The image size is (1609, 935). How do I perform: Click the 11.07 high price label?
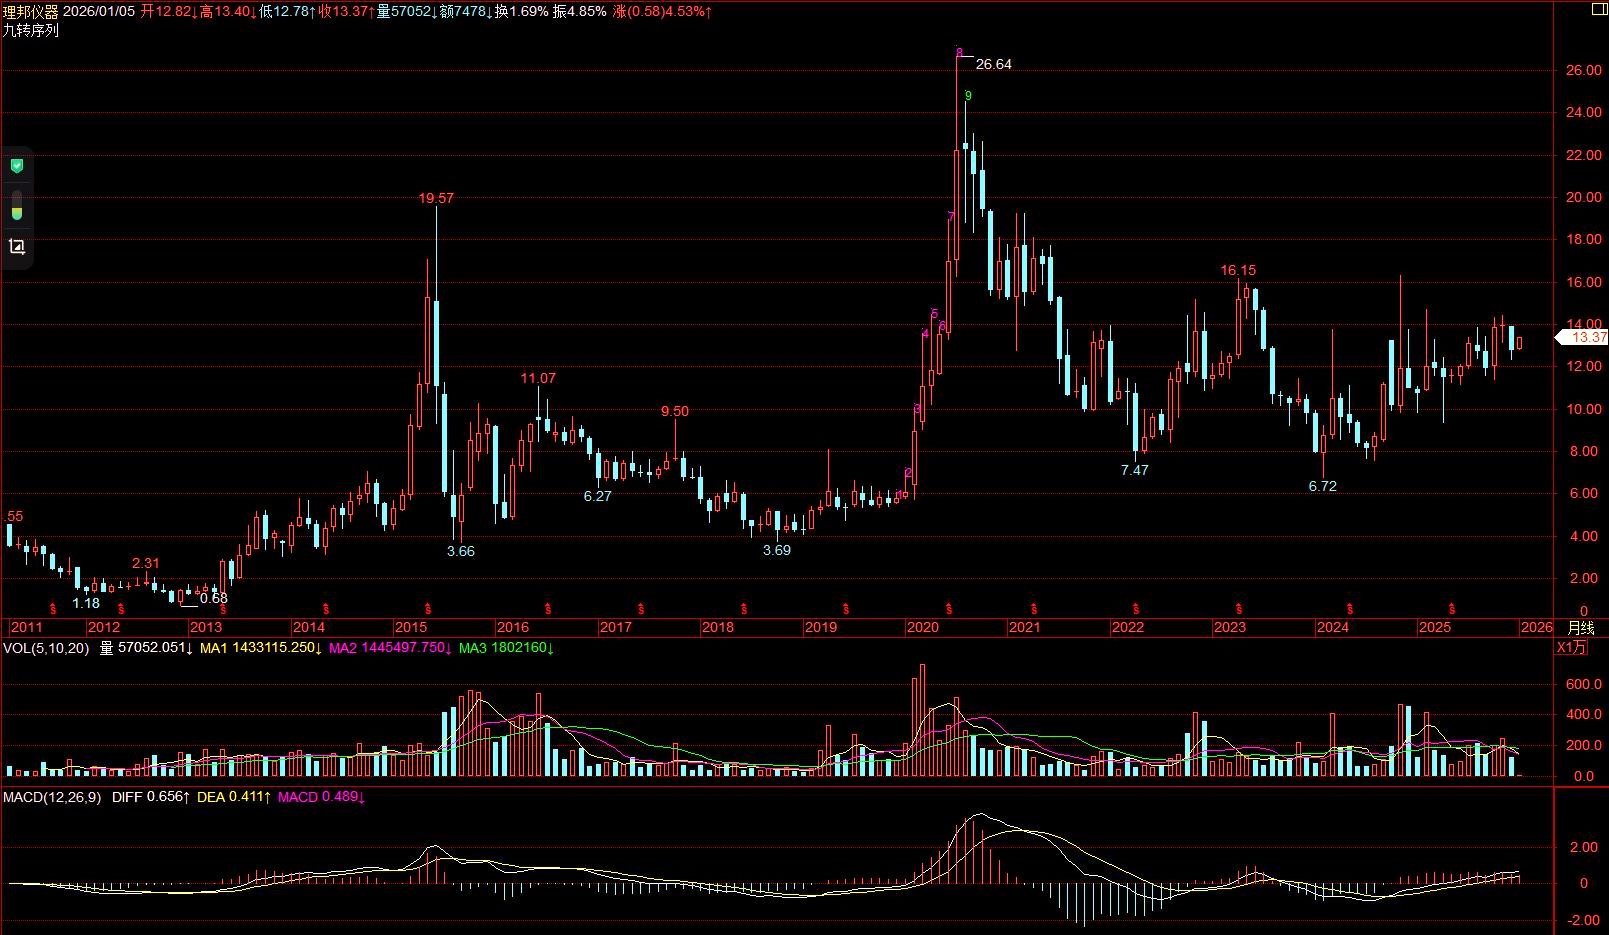tap(538, 378)
